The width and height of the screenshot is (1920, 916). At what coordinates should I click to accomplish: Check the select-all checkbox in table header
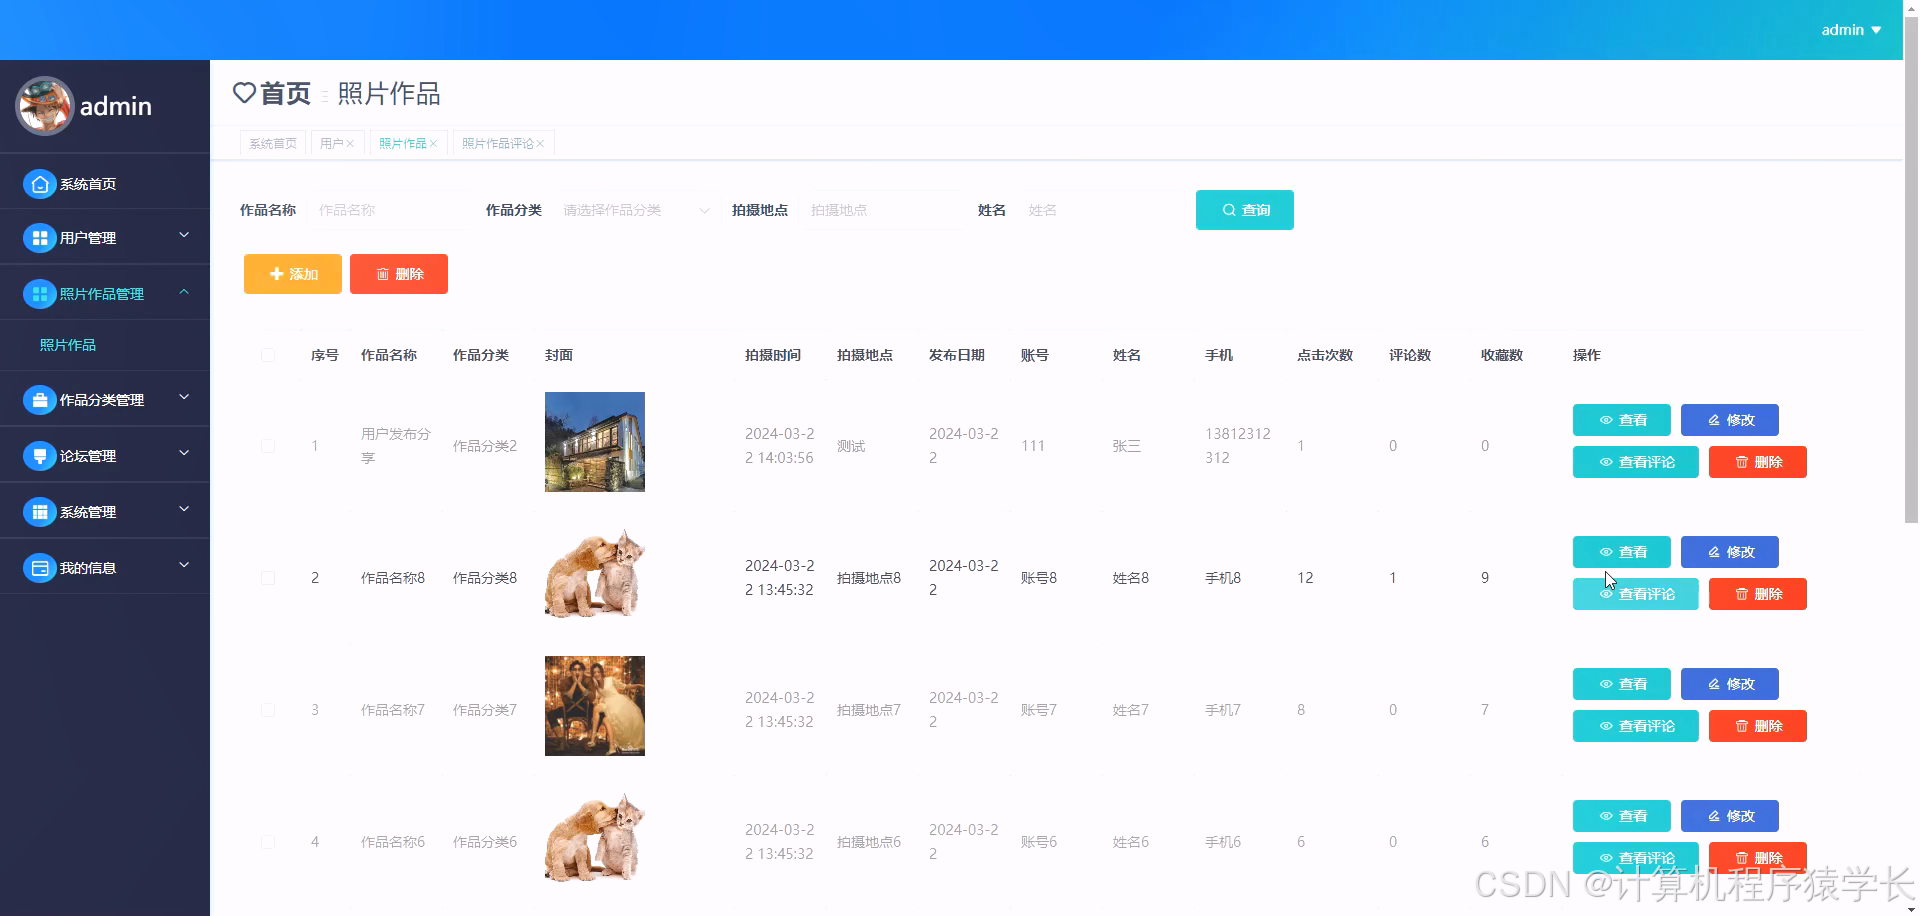click(x=268, y=355)
